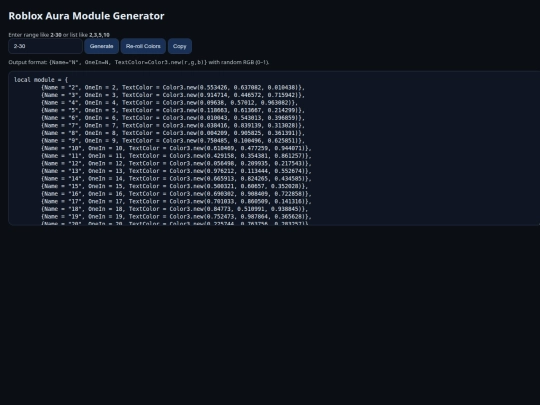Click the code line with Name = "8"
The image size is (540, 405).
173,133
